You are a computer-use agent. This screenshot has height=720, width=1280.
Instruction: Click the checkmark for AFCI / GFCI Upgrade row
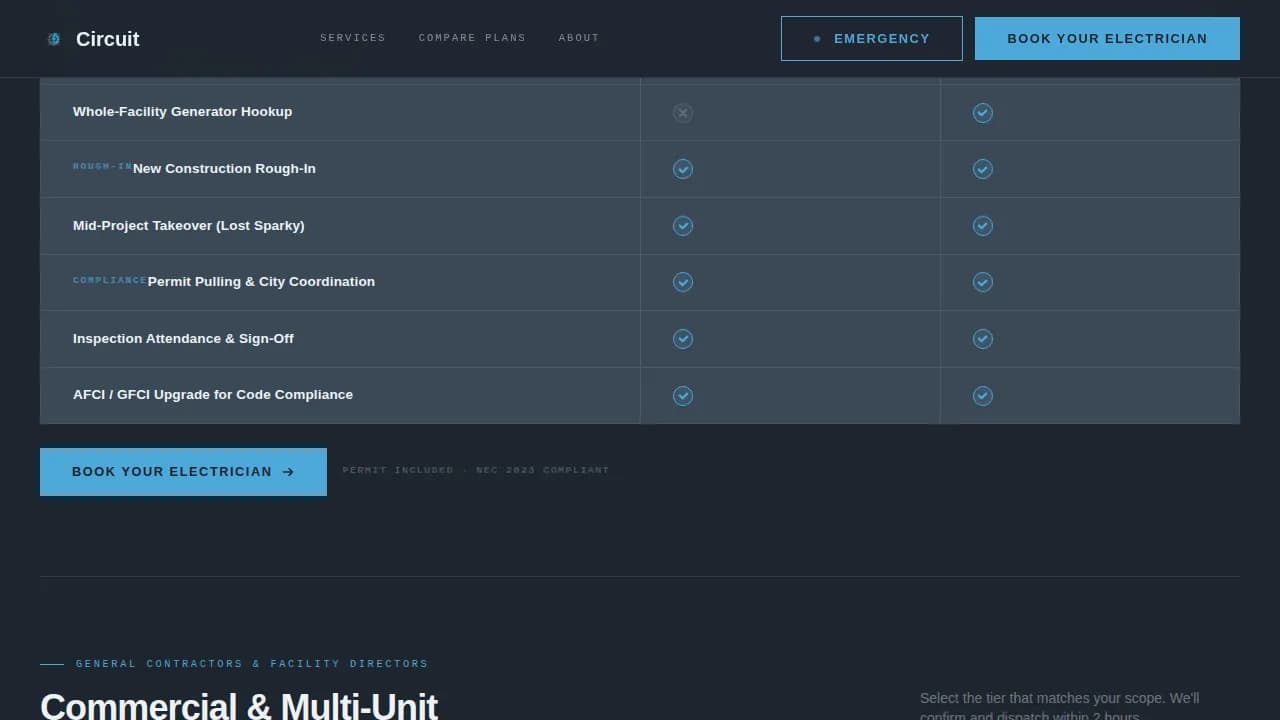point(682,396)
